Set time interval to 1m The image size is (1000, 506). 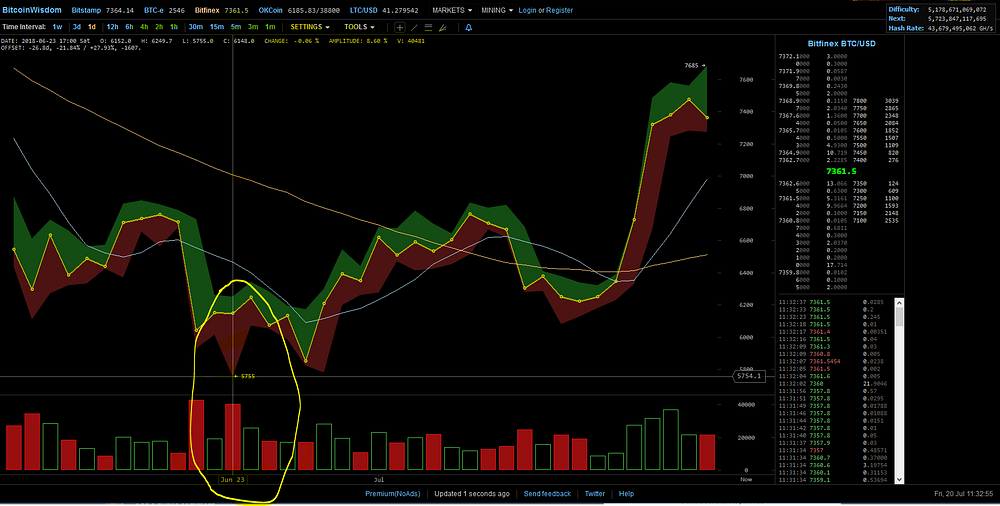point(270,27)
